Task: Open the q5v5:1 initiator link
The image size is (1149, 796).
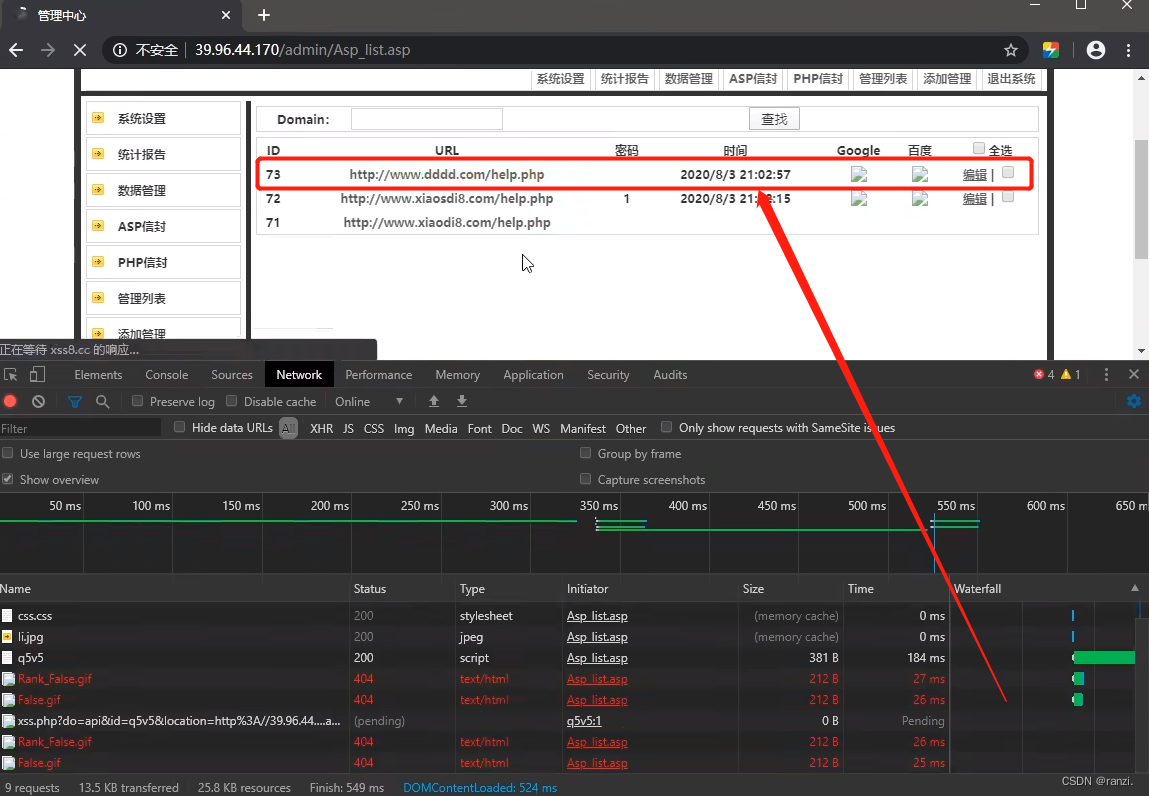Action: 584,721
